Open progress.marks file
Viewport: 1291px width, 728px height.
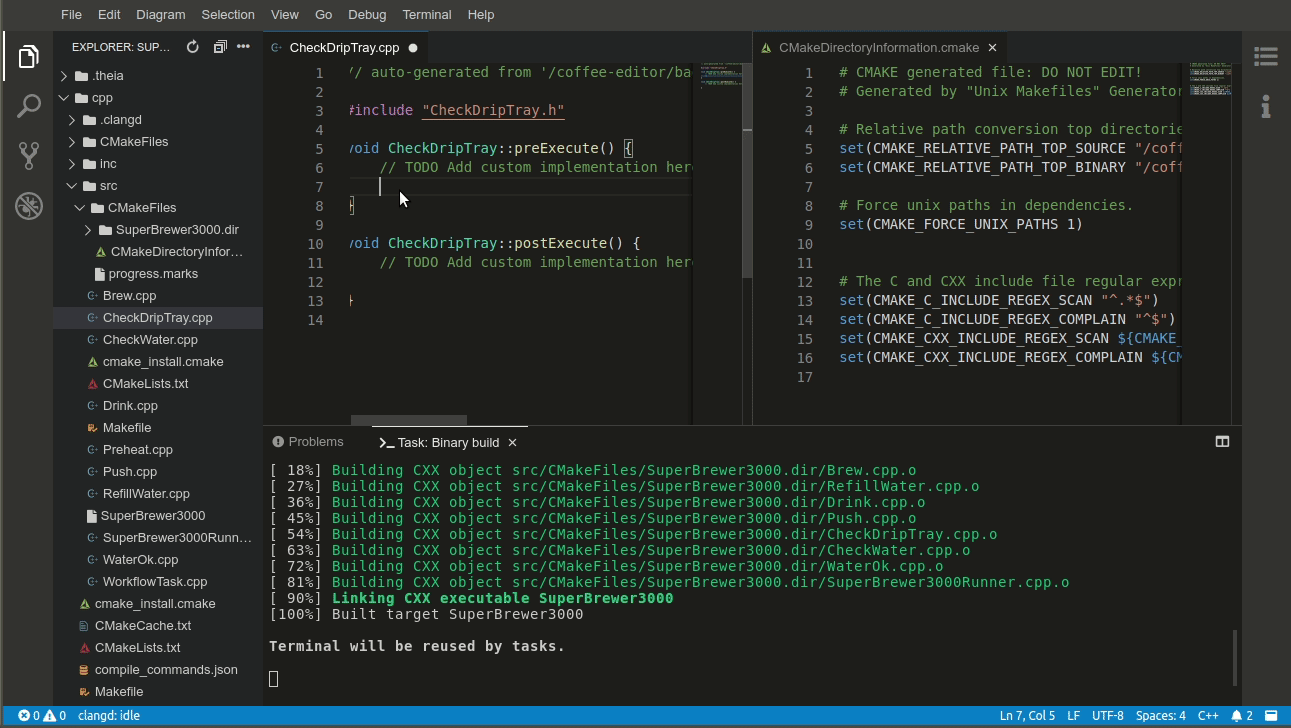click(153, 274)
